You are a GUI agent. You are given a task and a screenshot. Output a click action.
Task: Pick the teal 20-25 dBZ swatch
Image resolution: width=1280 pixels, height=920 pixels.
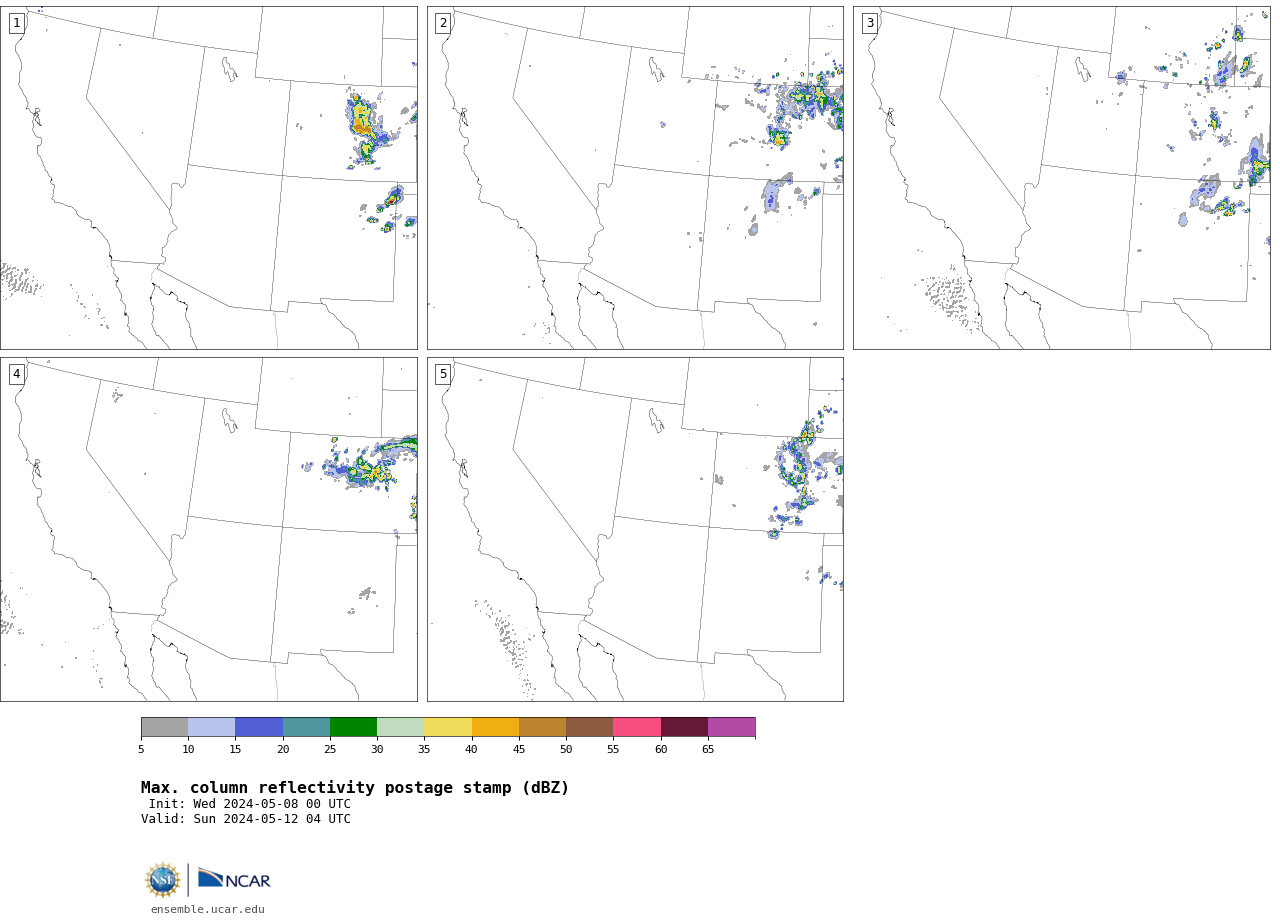click(x=306, y=727)
